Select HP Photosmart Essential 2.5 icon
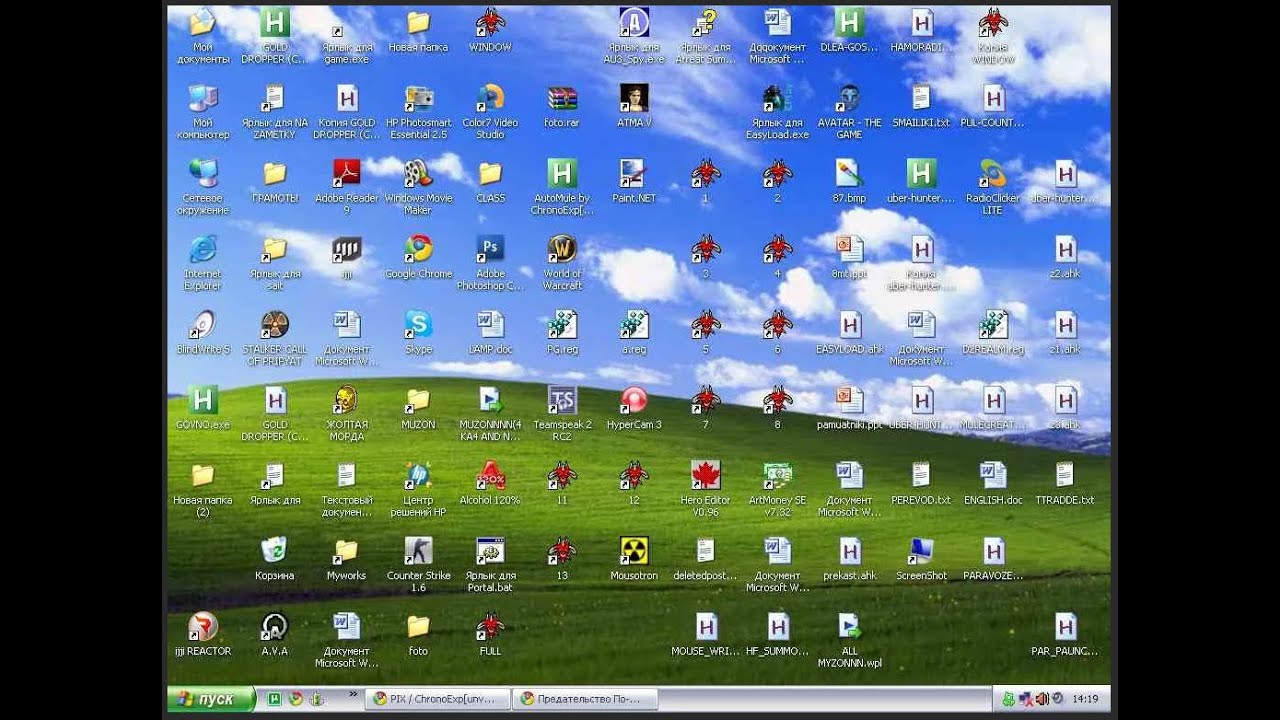Image resolution: width=1280 pixels, height=720 pixels. (x=418, y=111)
